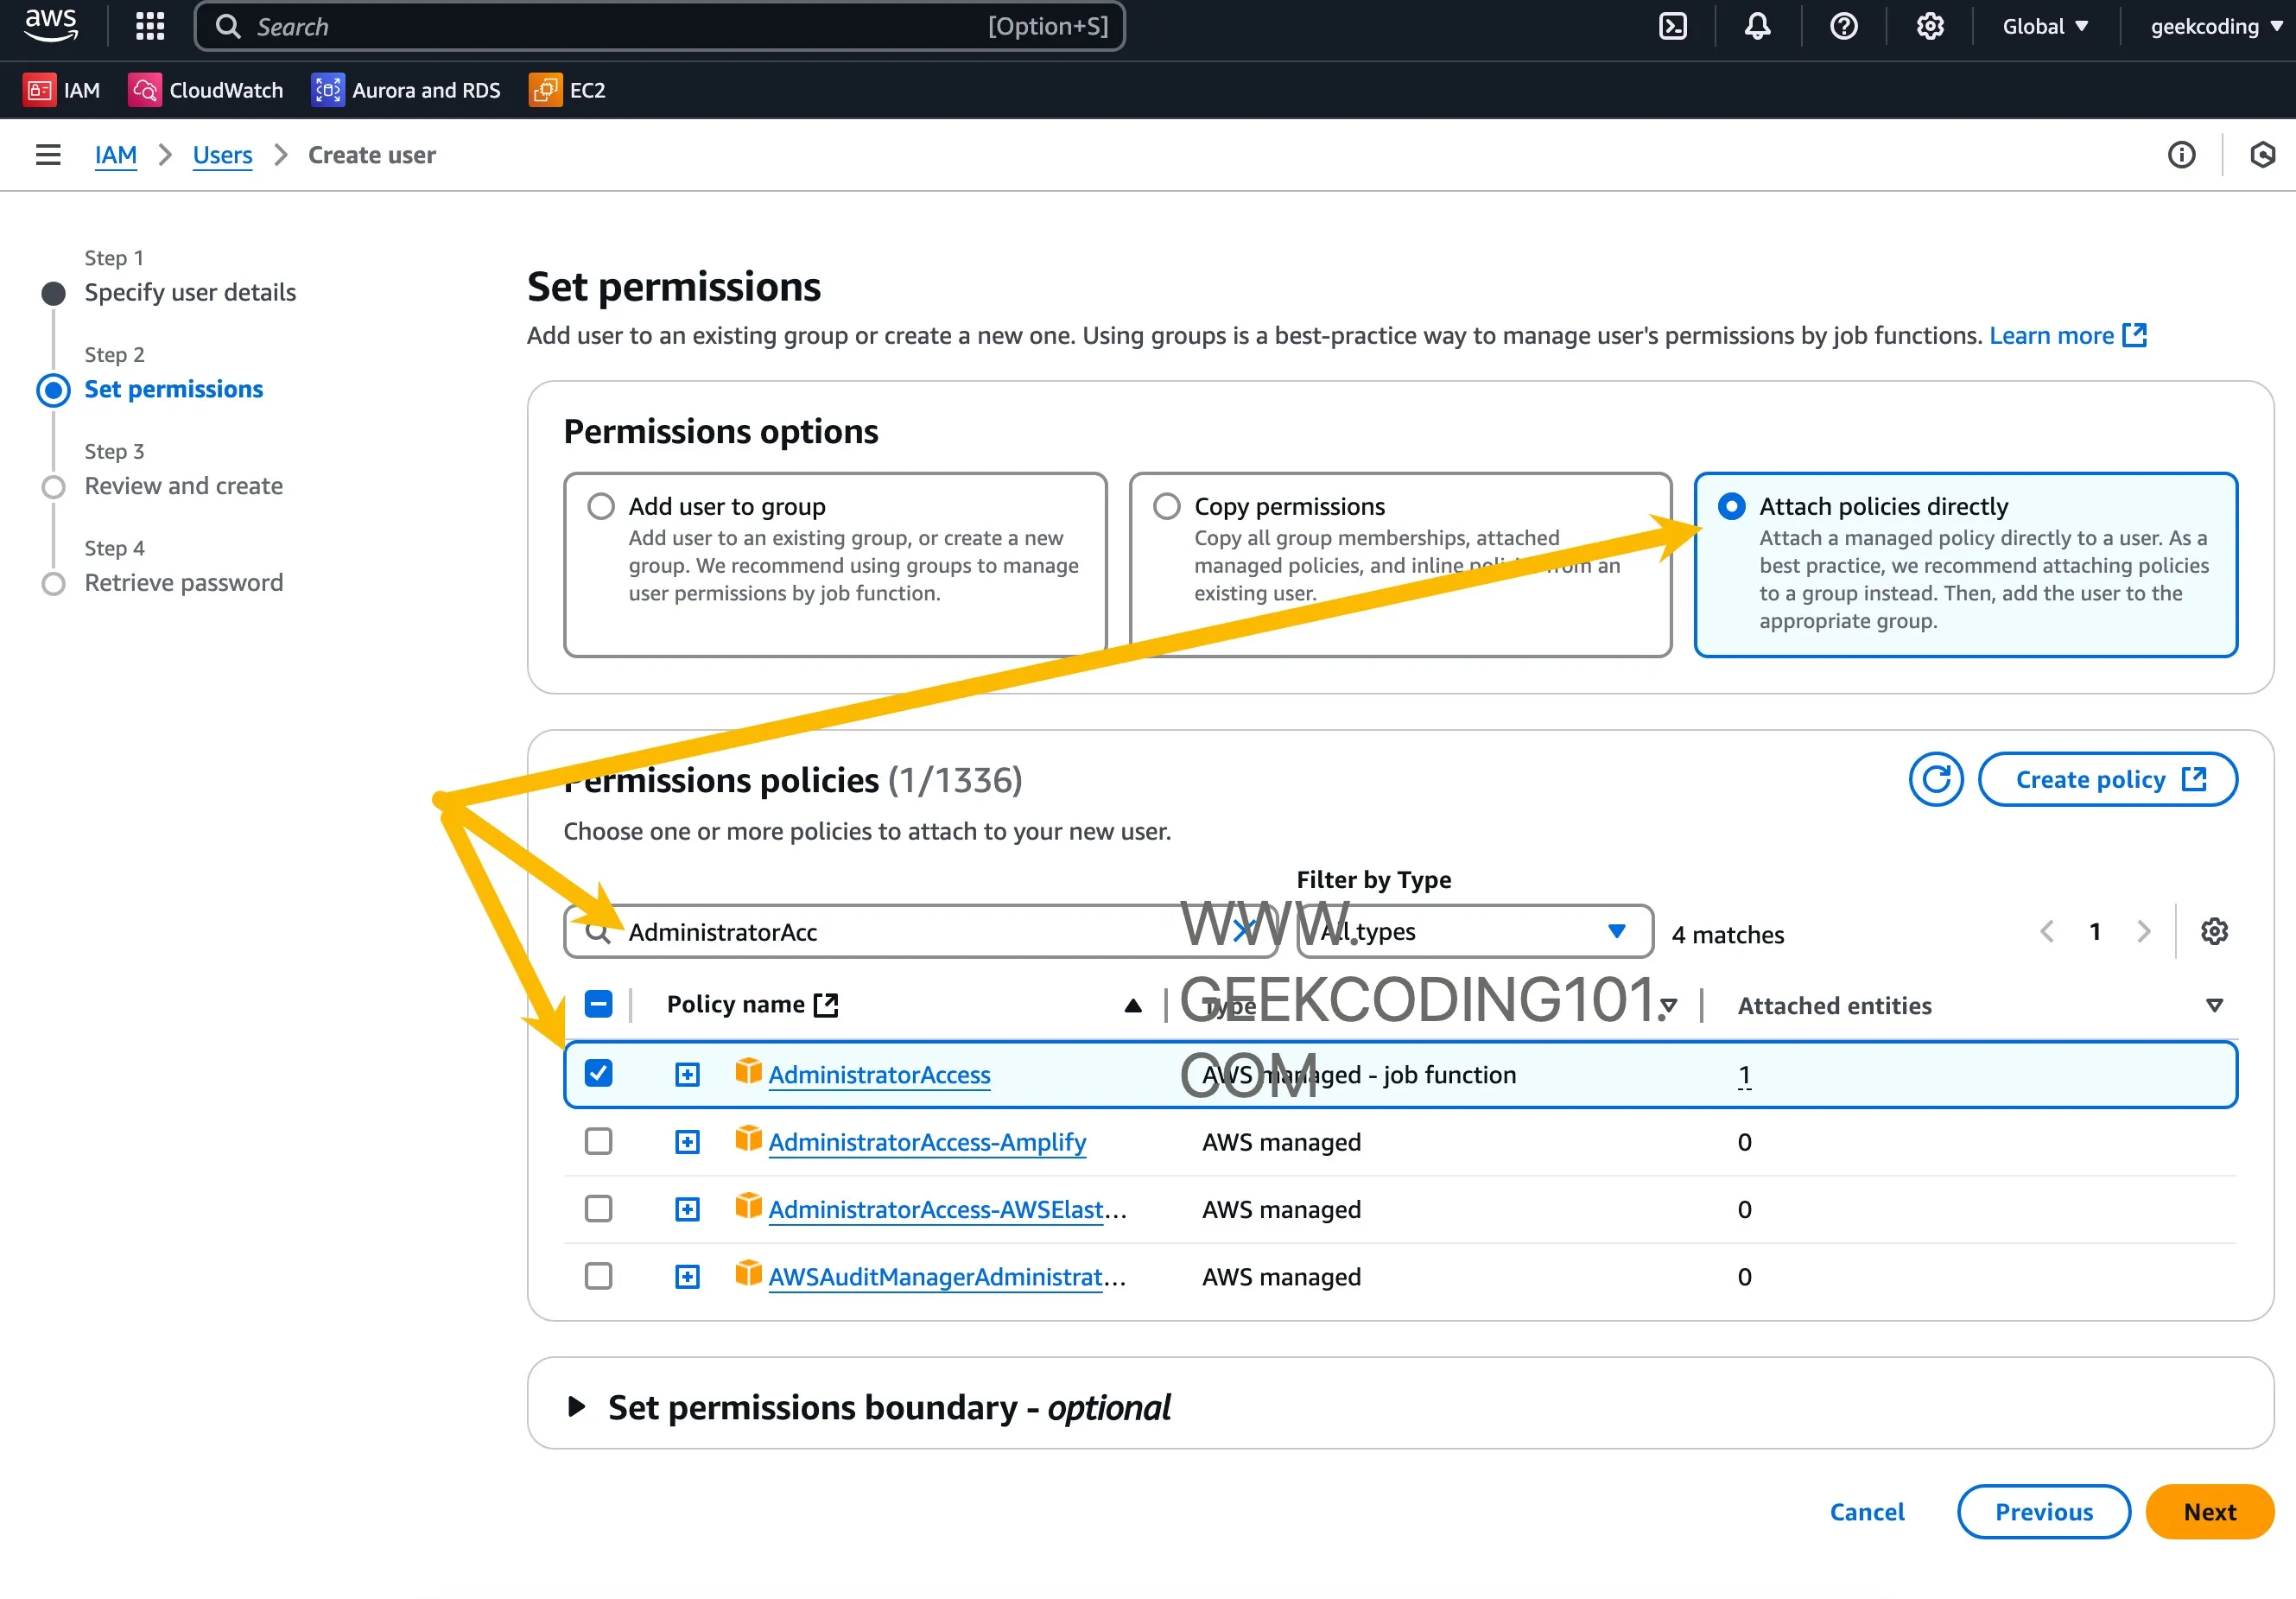Refresh the permissions policies list

(1936, 779)
